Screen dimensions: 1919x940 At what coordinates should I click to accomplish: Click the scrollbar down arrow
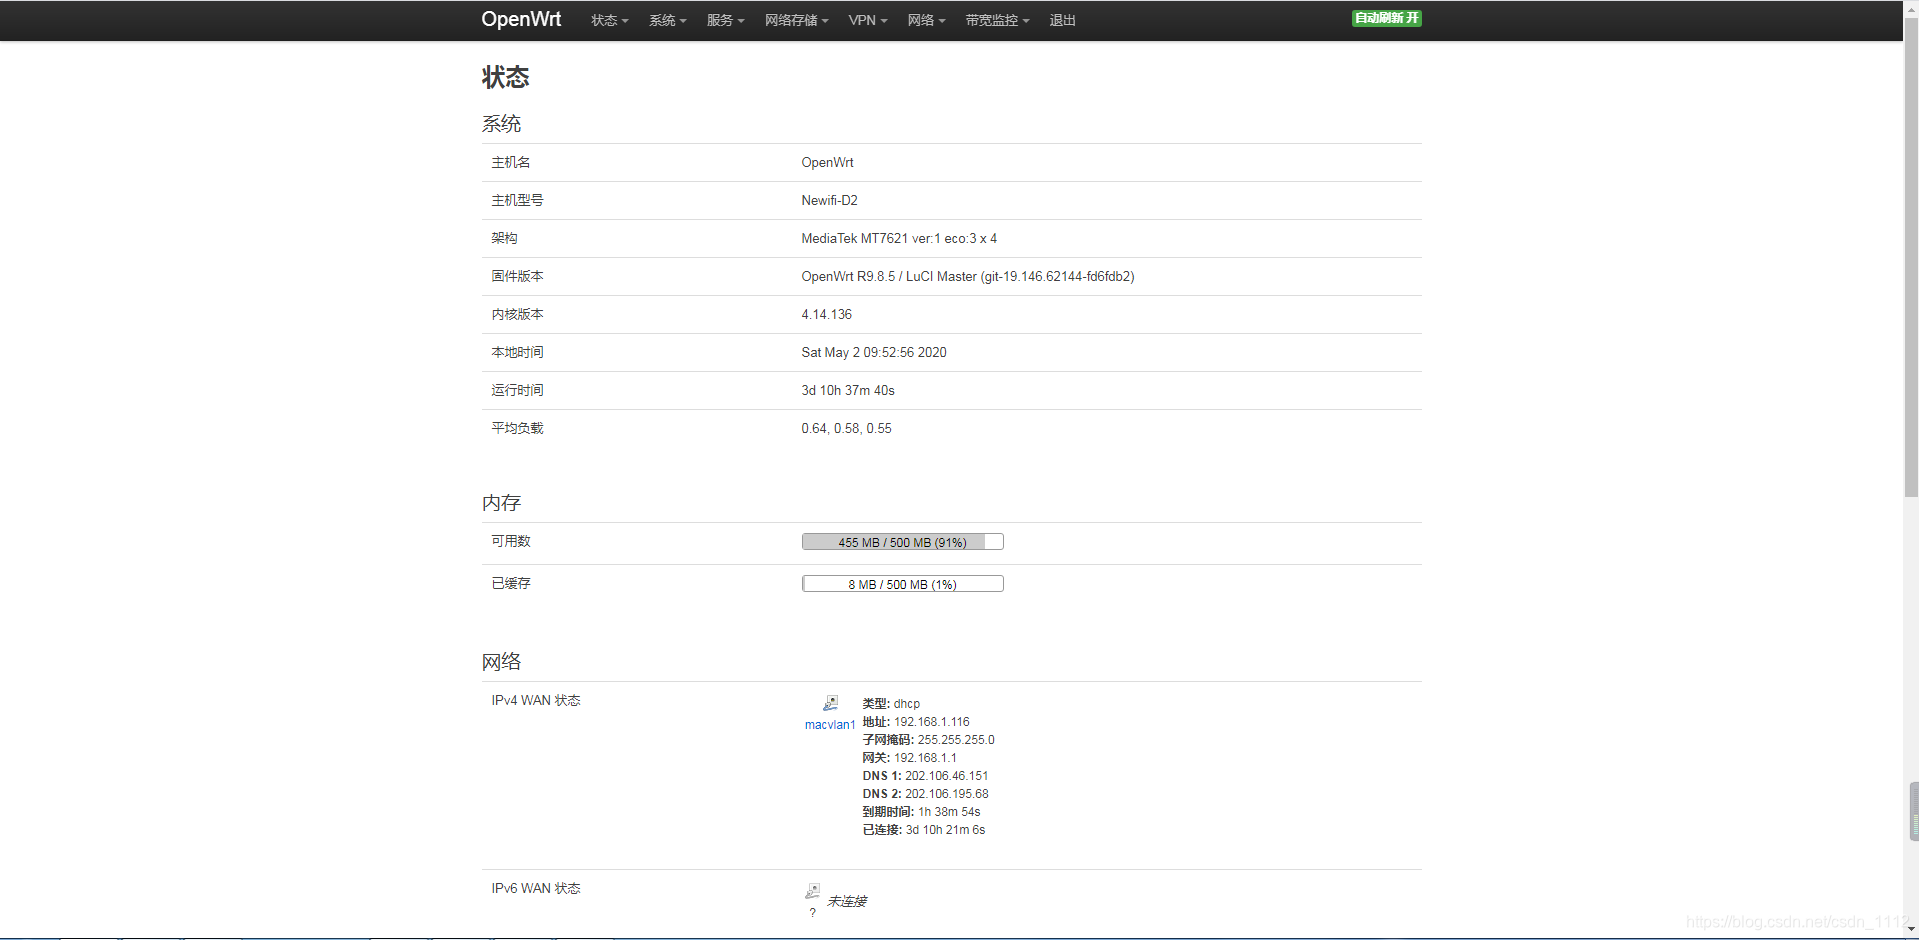click(x=1911, y=931)
